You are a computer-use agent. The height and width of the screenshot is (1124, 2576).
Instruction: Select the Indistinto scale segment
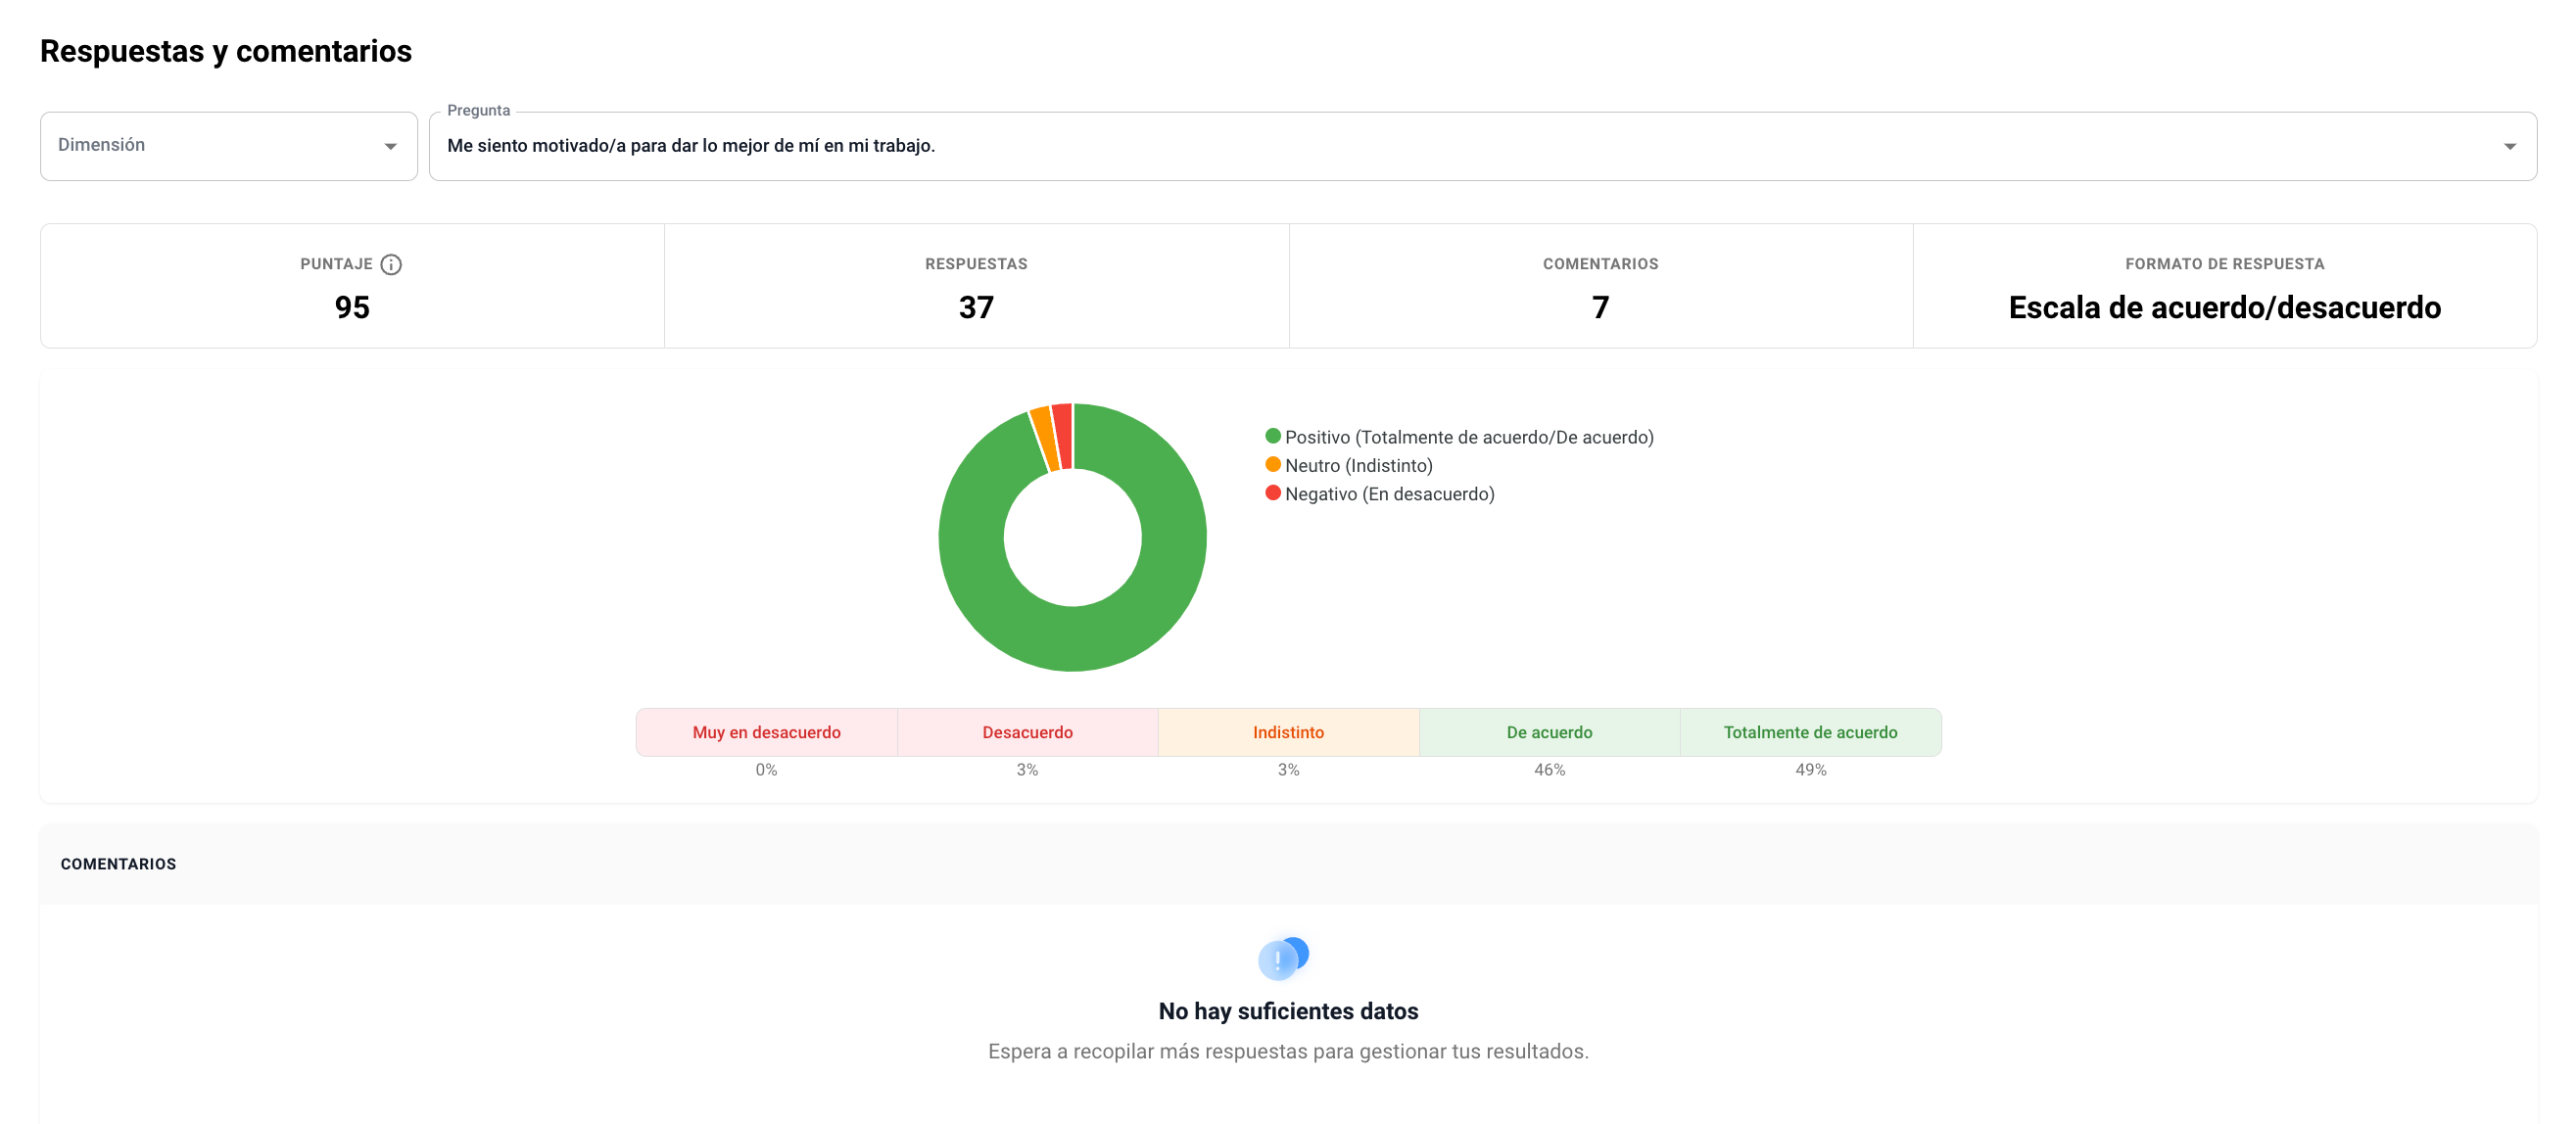(x=1288, y=732)
